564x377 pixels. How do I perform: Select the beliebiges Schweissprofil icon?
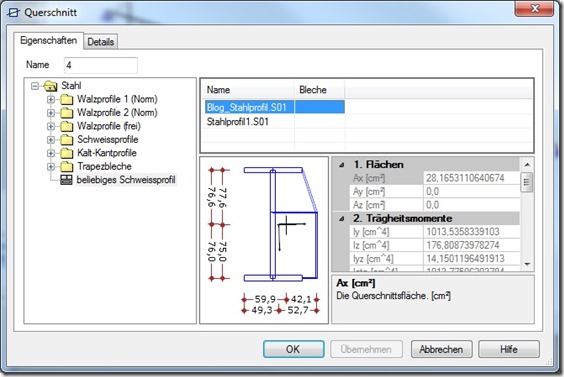pyautogui.click(x=66, y=180)
